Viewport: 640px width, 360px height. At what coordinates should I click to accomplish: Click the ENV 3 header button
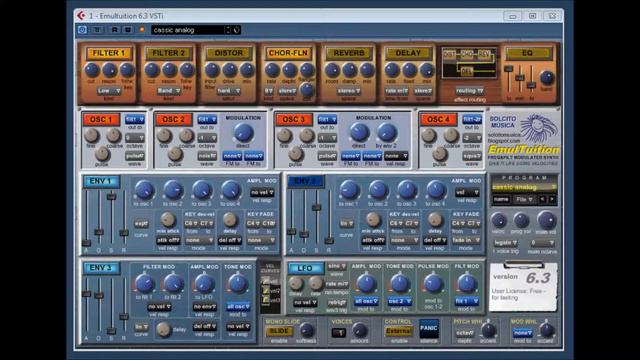point(101,268)
